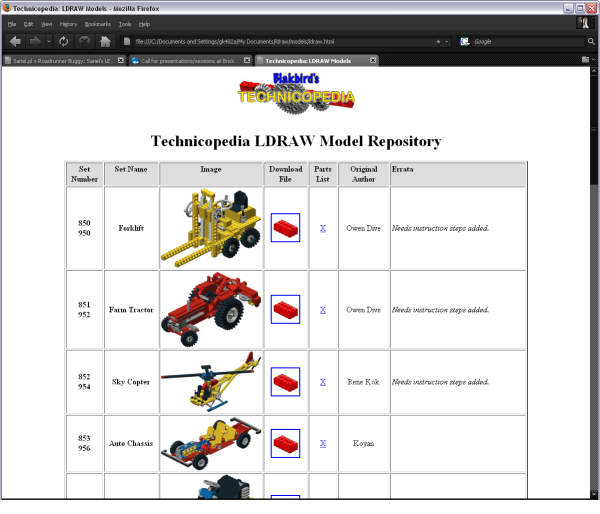Click the 'Download File' column header
The width and height of the screenshot is (600, 514).
point(285,174)
